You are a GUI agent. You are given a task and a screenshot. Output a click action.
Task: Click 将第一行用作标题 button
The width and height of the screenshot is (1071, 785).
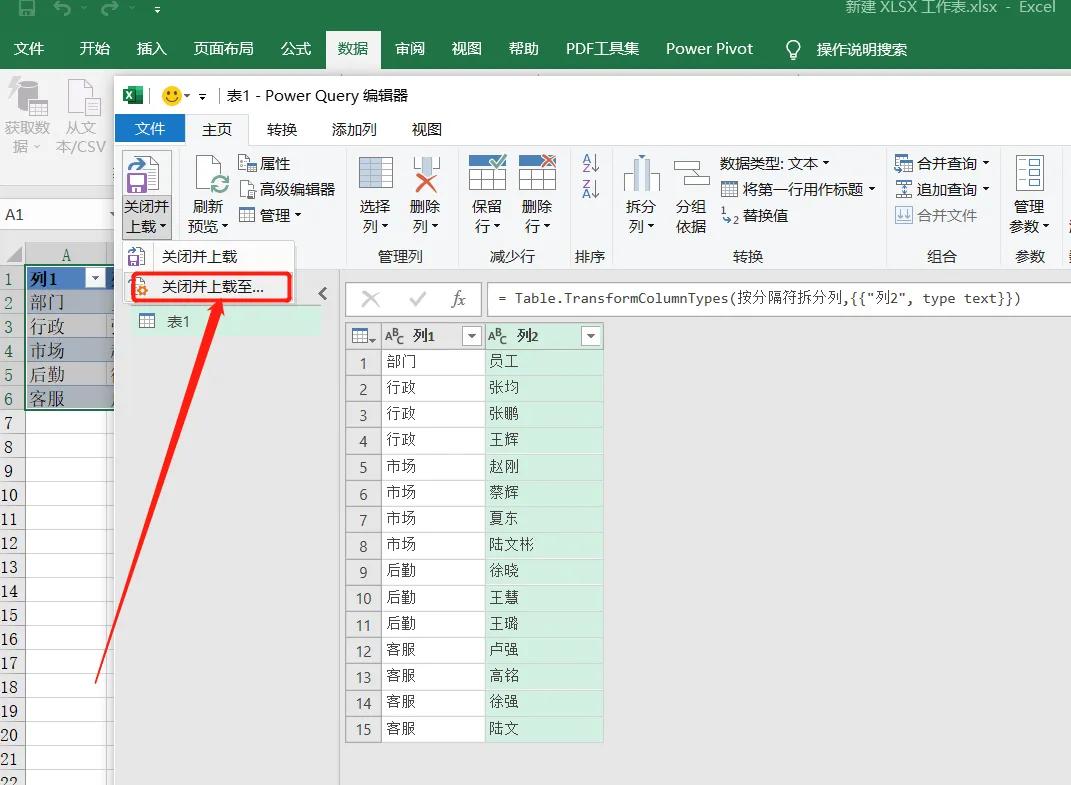point(798,188)
